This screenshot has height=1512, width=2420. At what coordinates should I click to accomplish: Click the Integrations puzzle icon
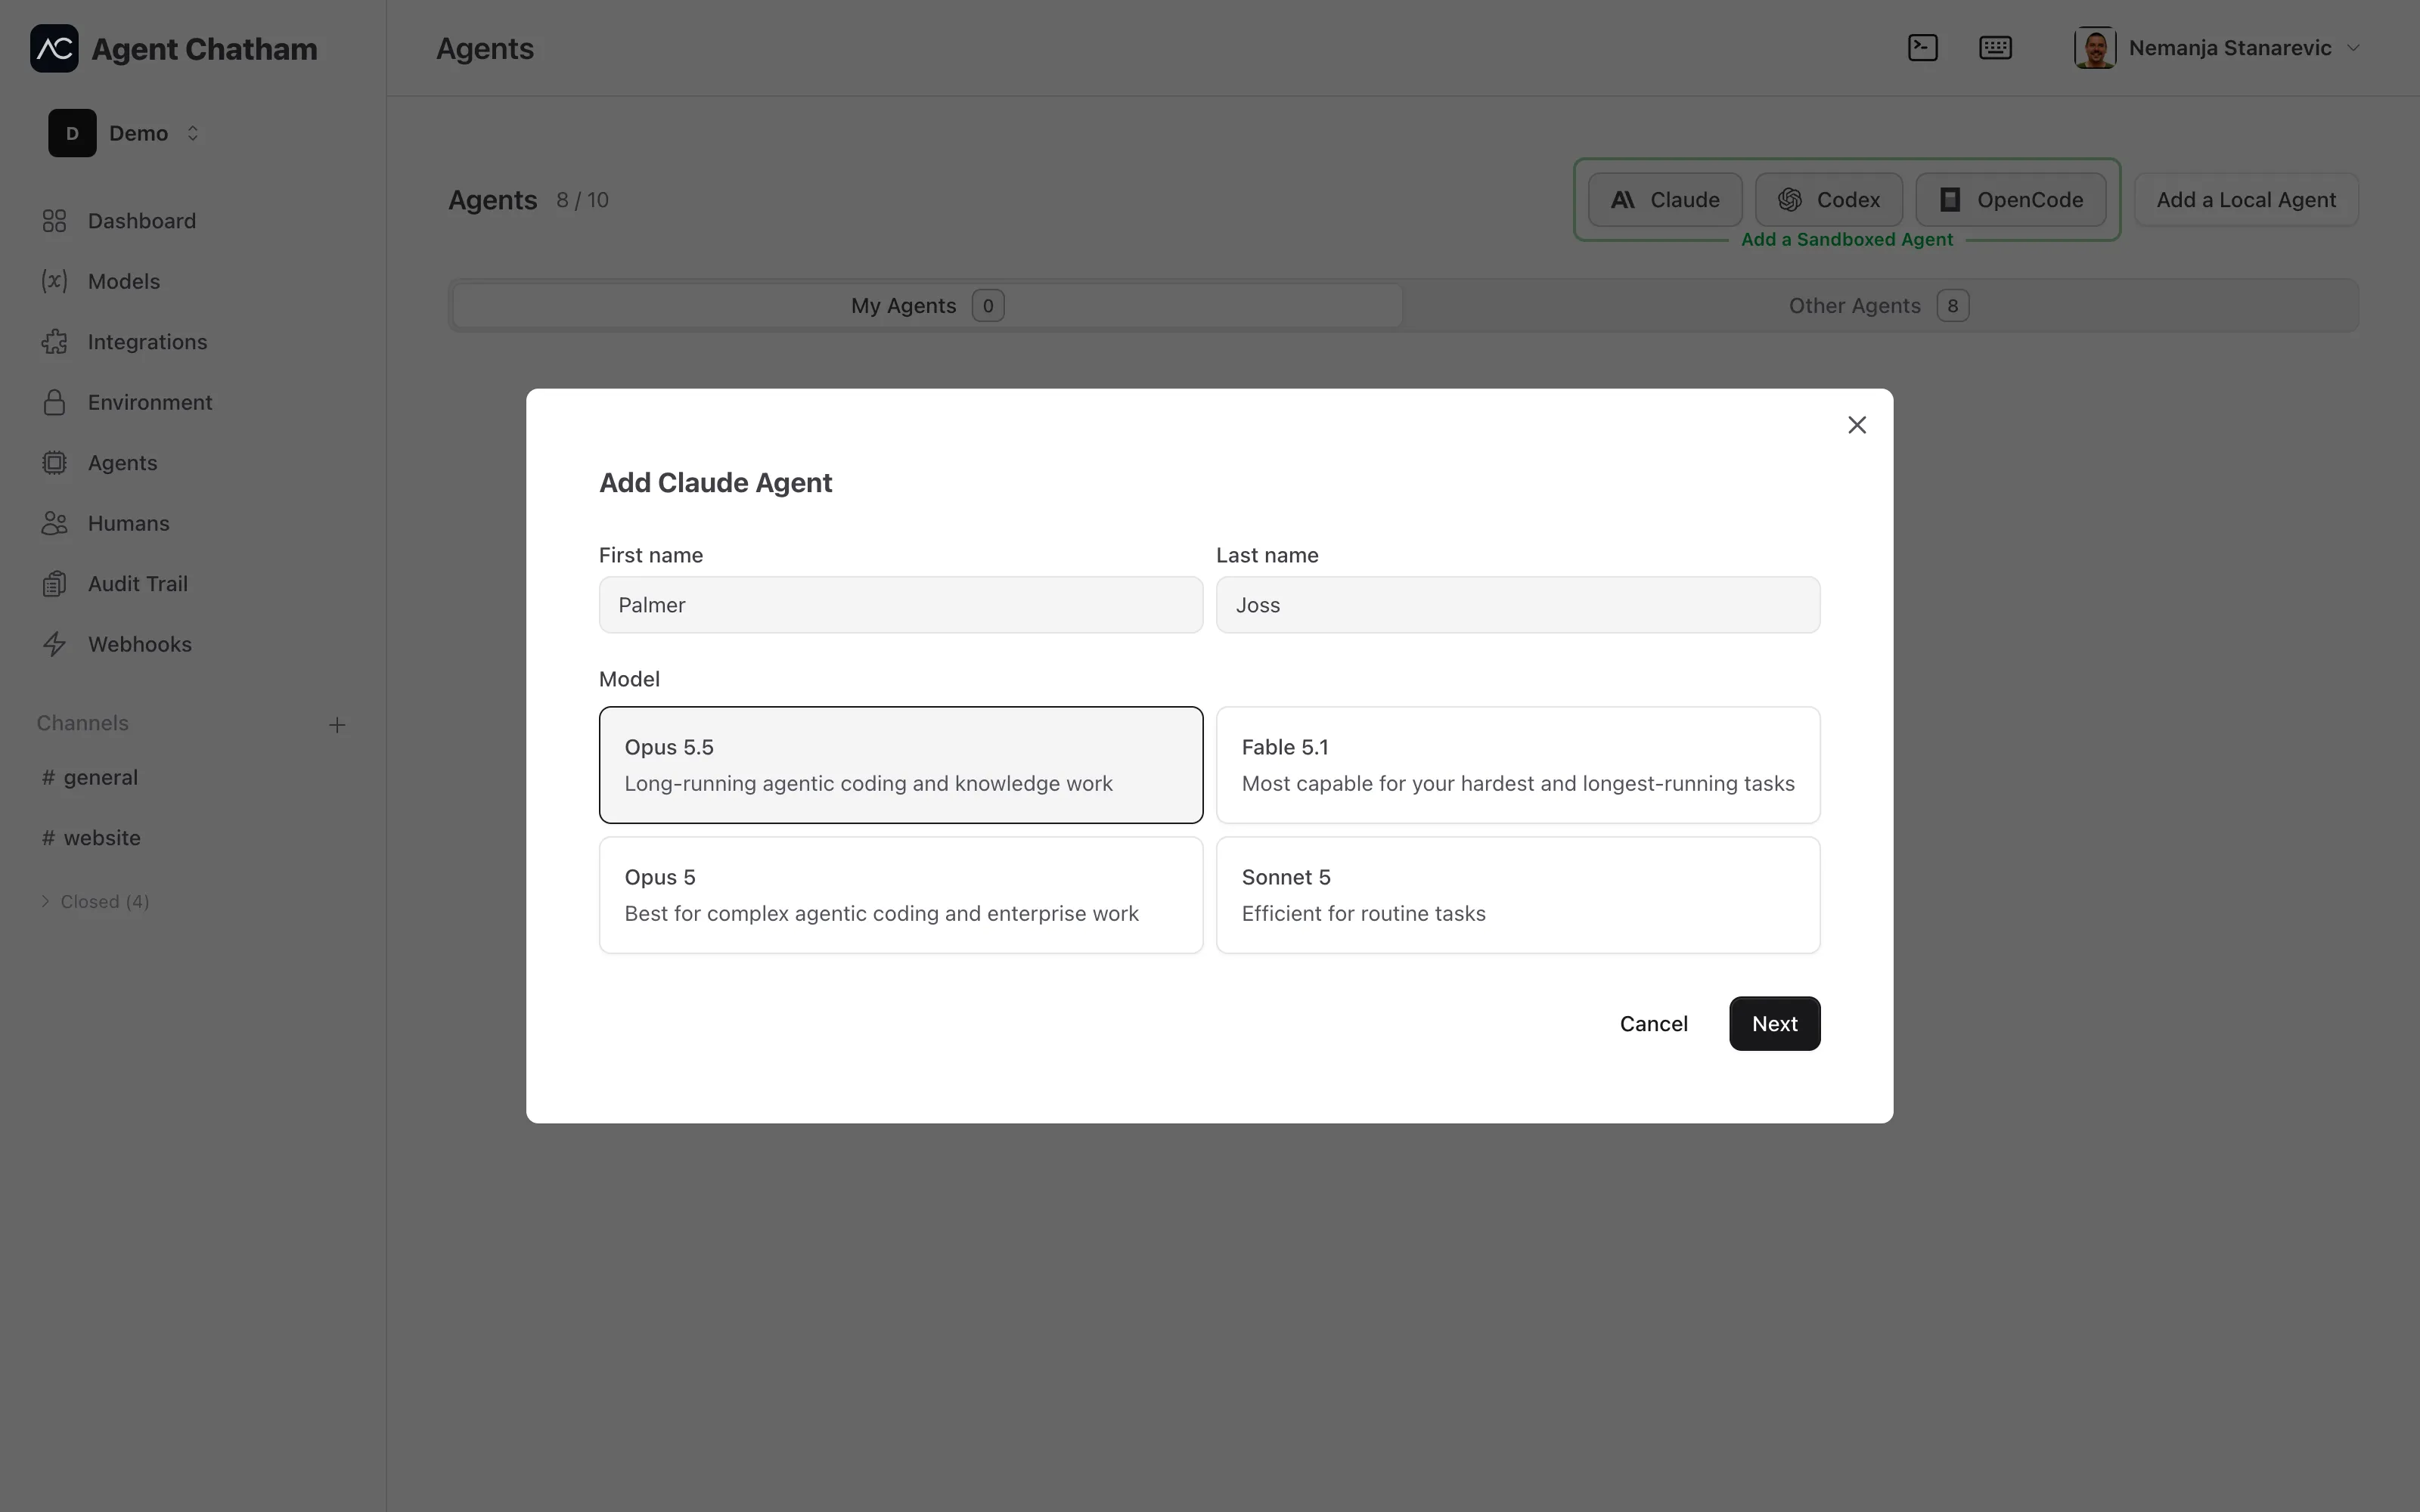(54, 342)
